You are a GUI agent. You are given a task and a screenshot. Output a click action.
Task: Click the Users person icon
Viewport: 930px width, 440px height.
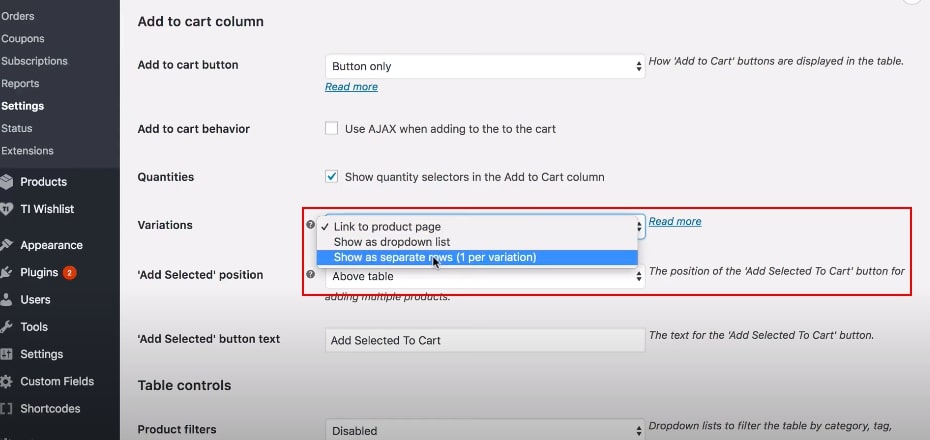tap(8, 299)
